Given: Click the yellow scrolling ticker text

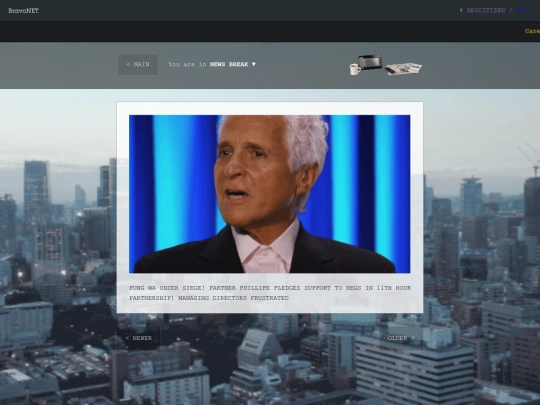Looking at the screenshot, I should [532, 31].
